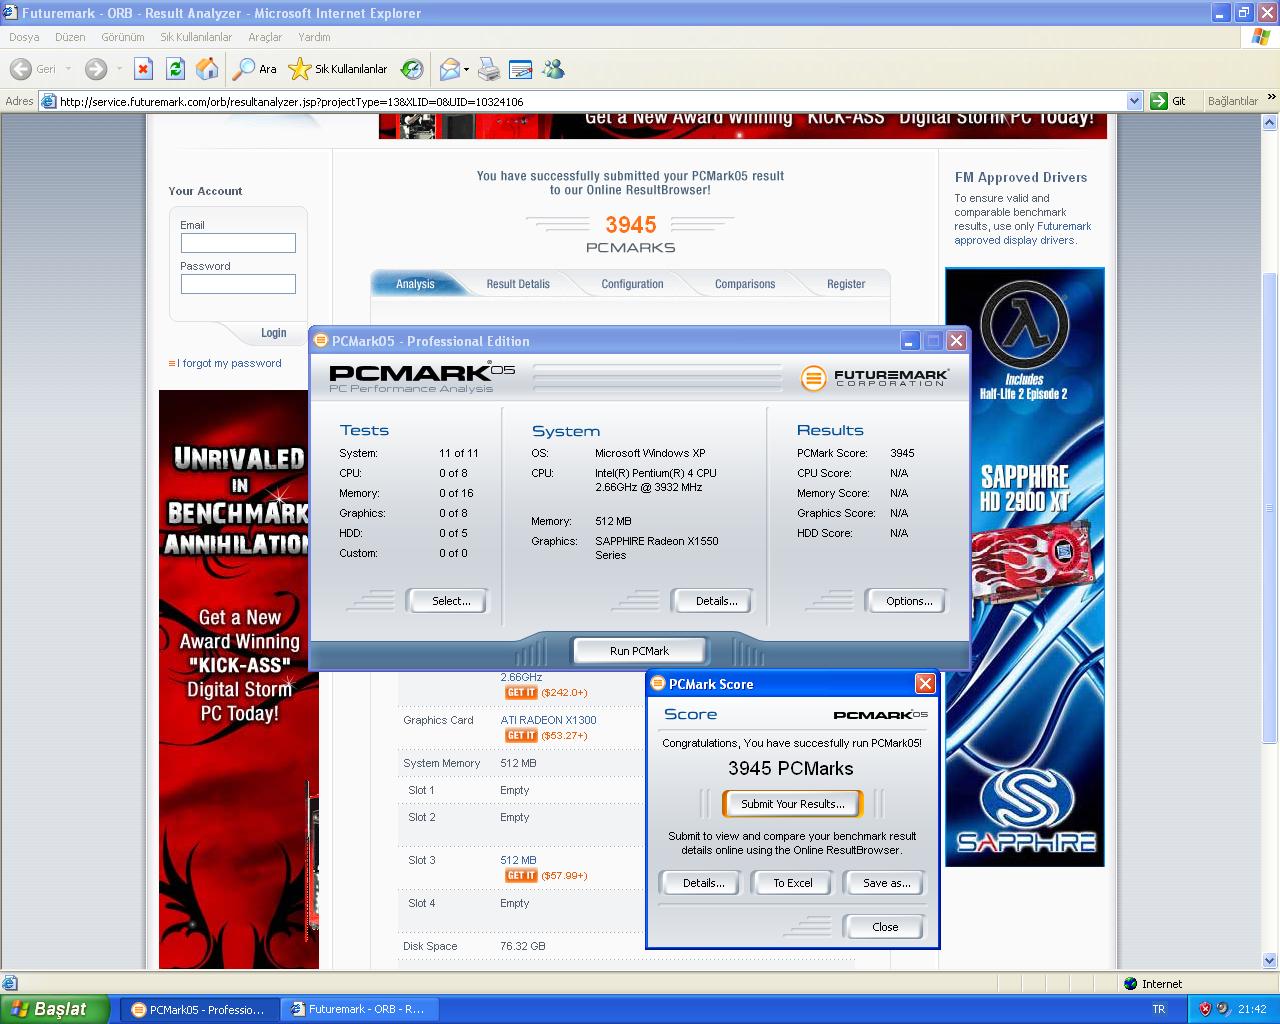Screen dimensions: 1280x1024
Task: Expand the Bağlantılar links chevron
Action: (x=1271, y=99)
